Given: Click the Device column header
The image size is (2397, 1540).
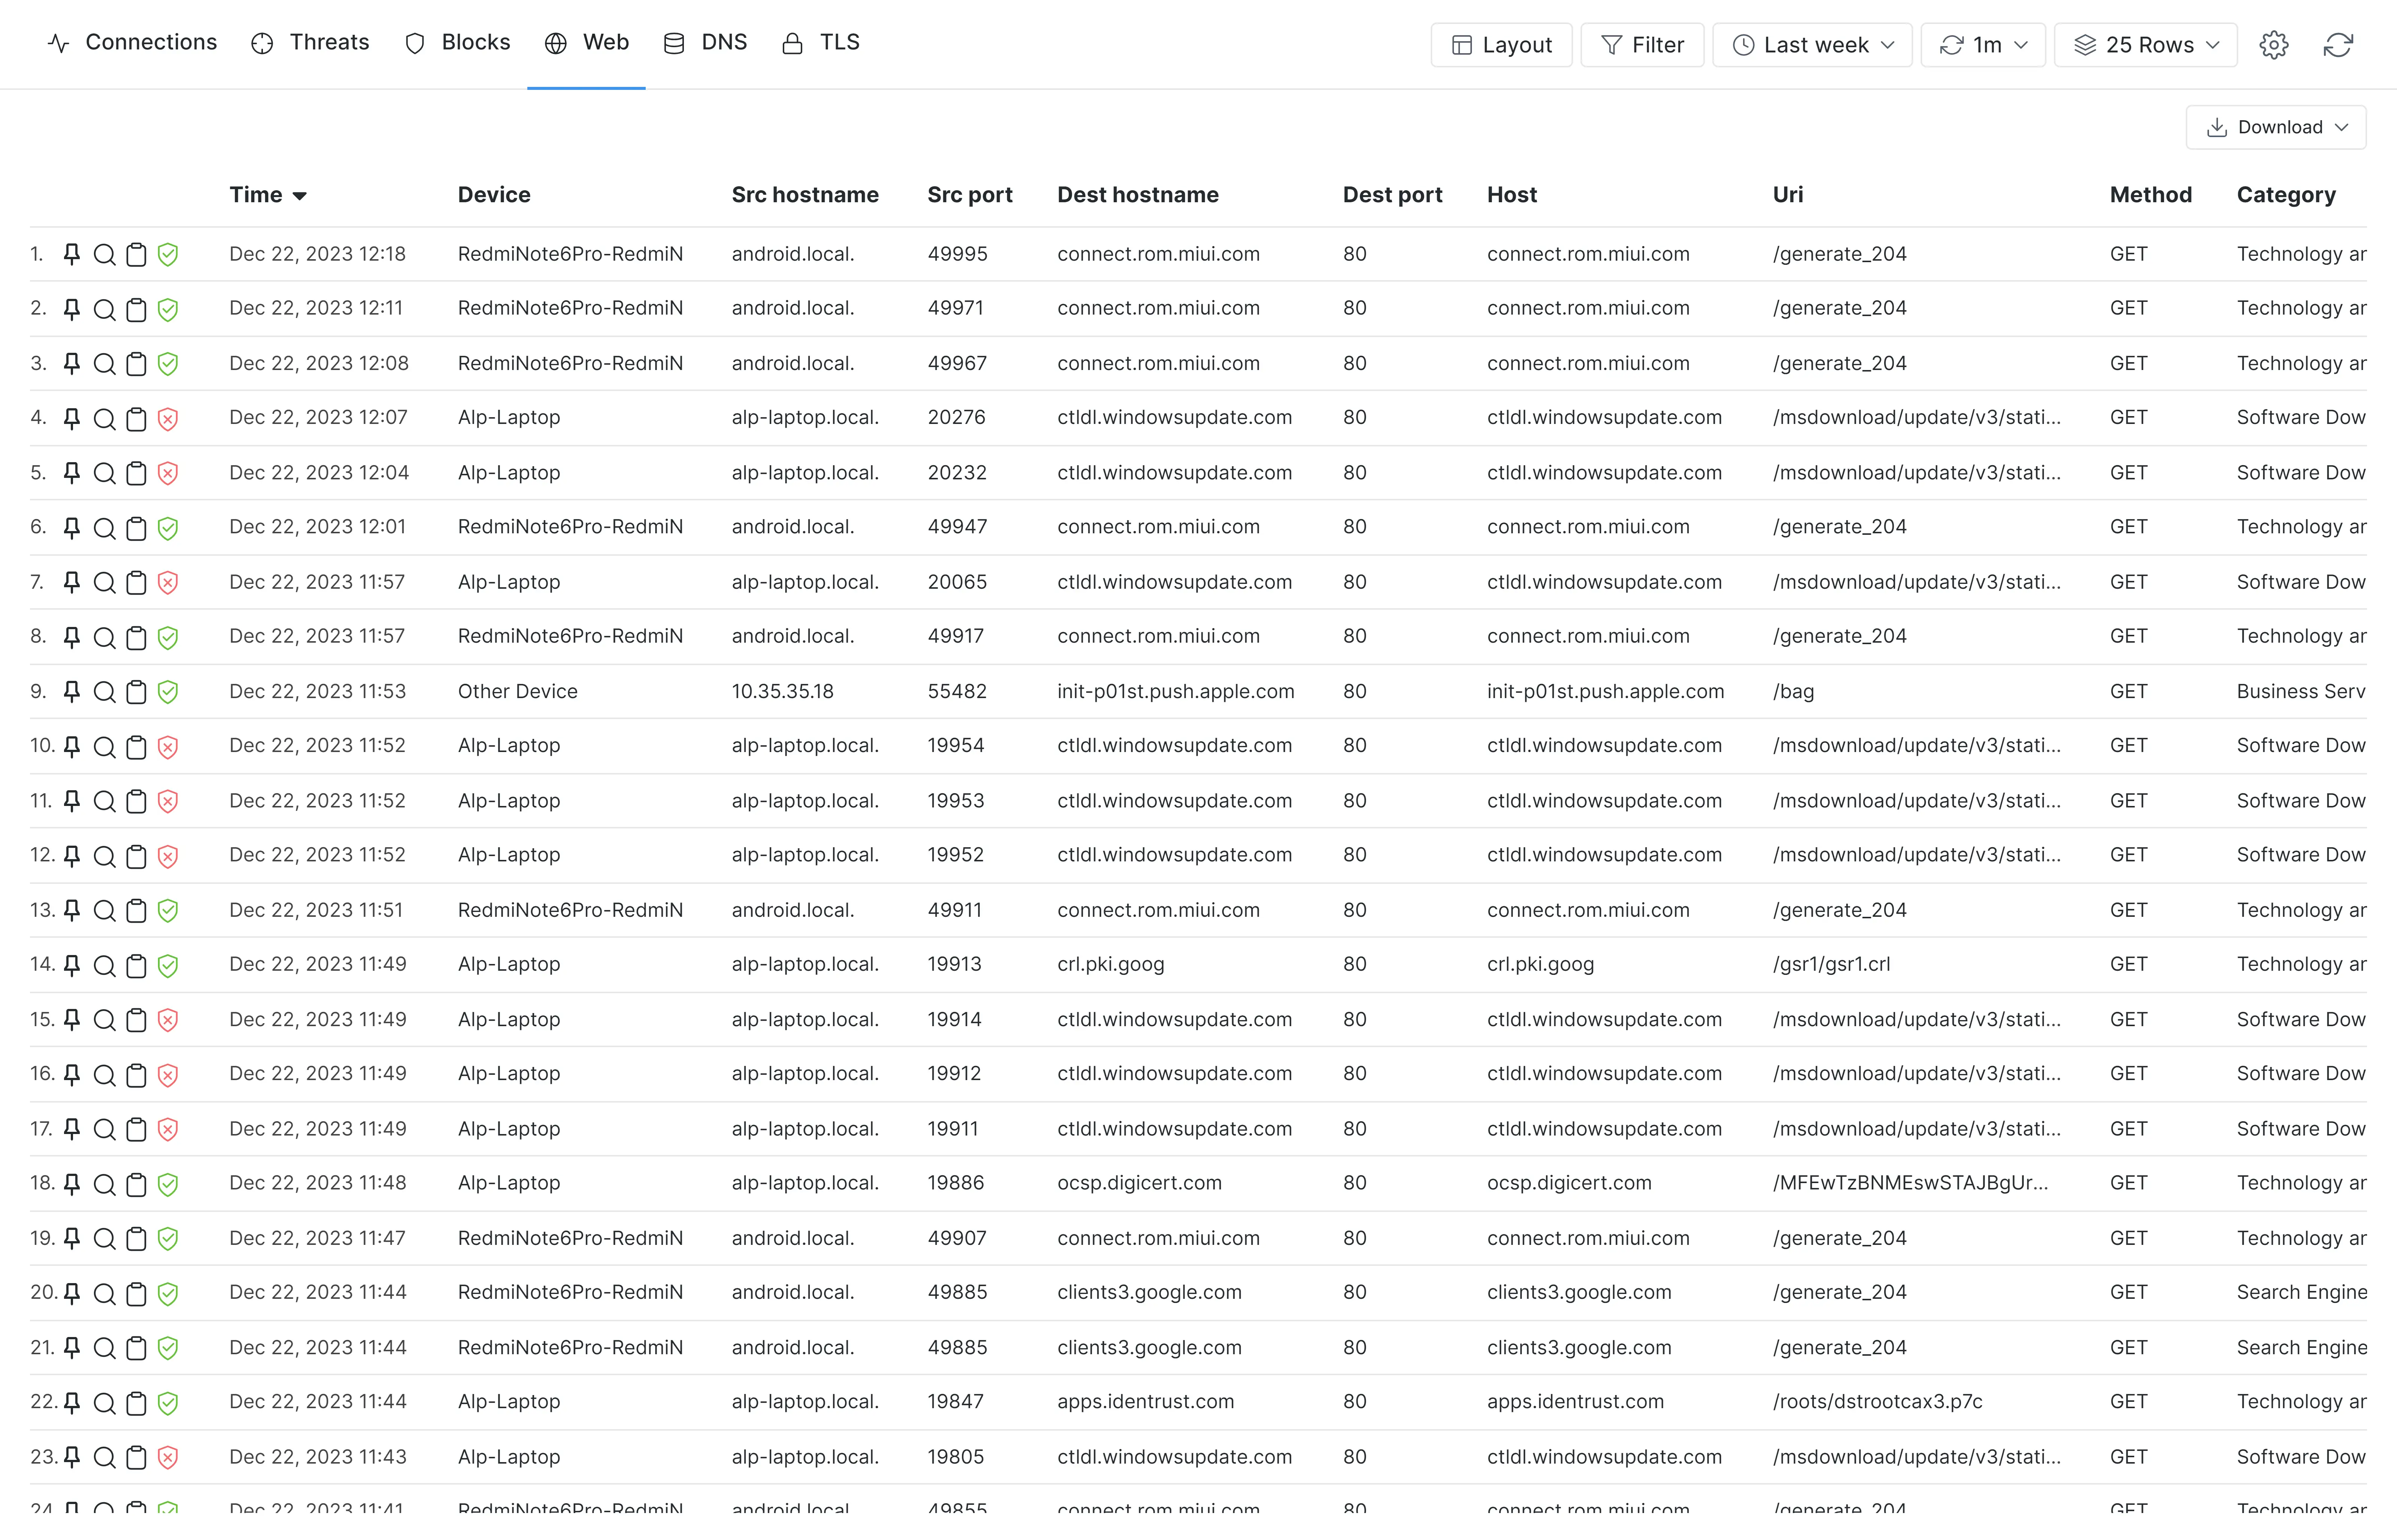Looking at the screenshot, I should pyautogui.click(x=494, y=195).
